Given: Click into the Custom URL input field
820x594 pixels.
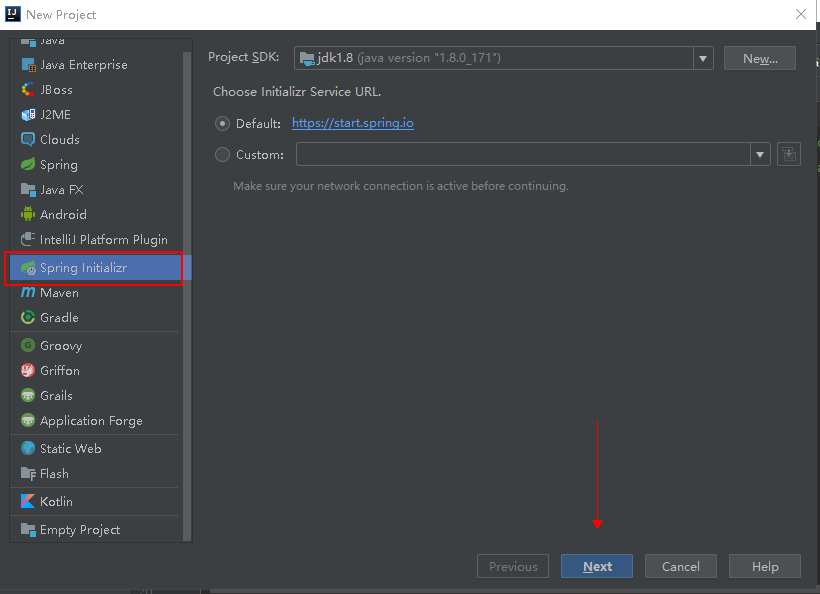Looking at the screenshot, I should [523, 155].
